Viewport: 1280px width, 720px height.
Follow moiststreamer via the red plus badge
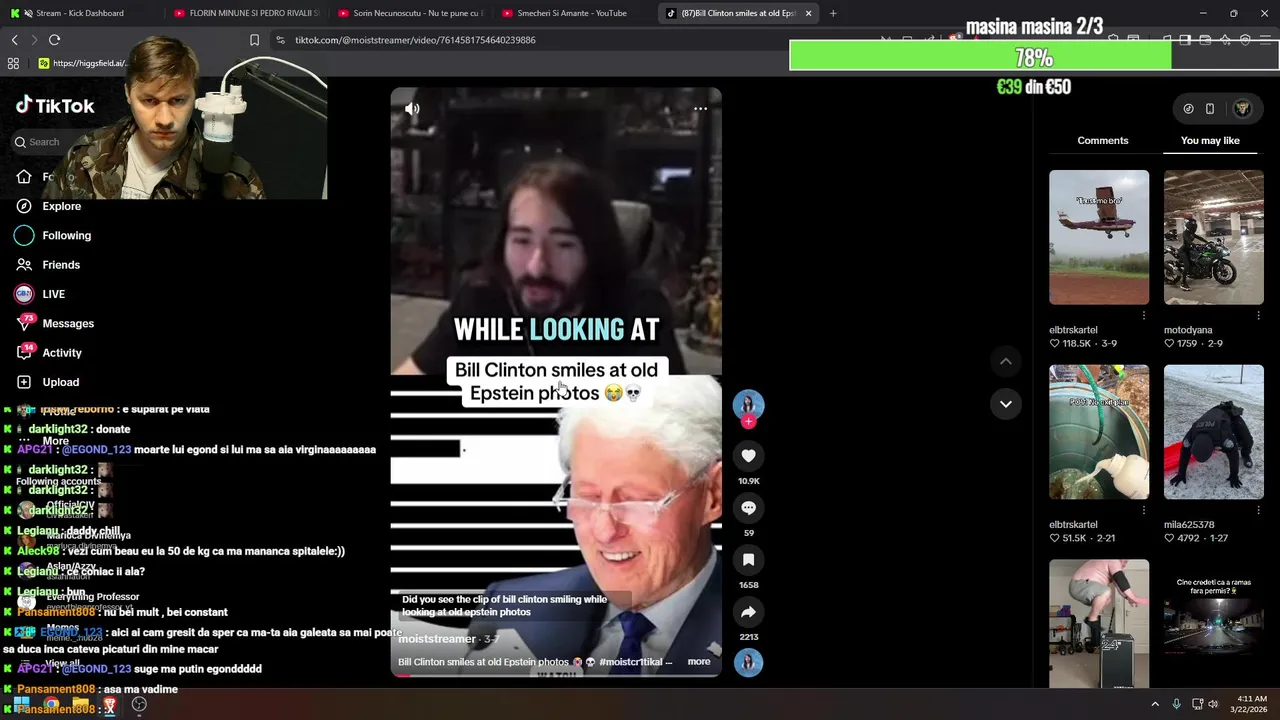click(748, 422)
